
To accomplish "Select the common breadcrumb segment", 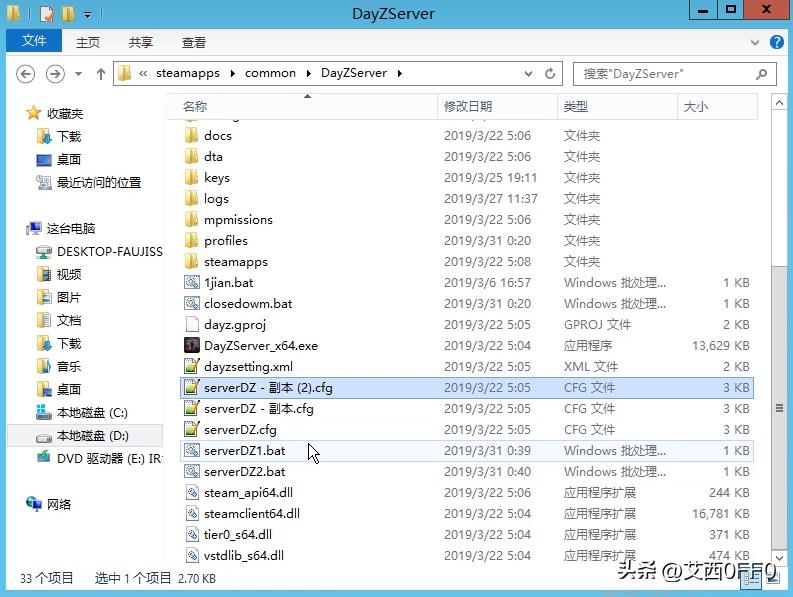I will (270, 73).
